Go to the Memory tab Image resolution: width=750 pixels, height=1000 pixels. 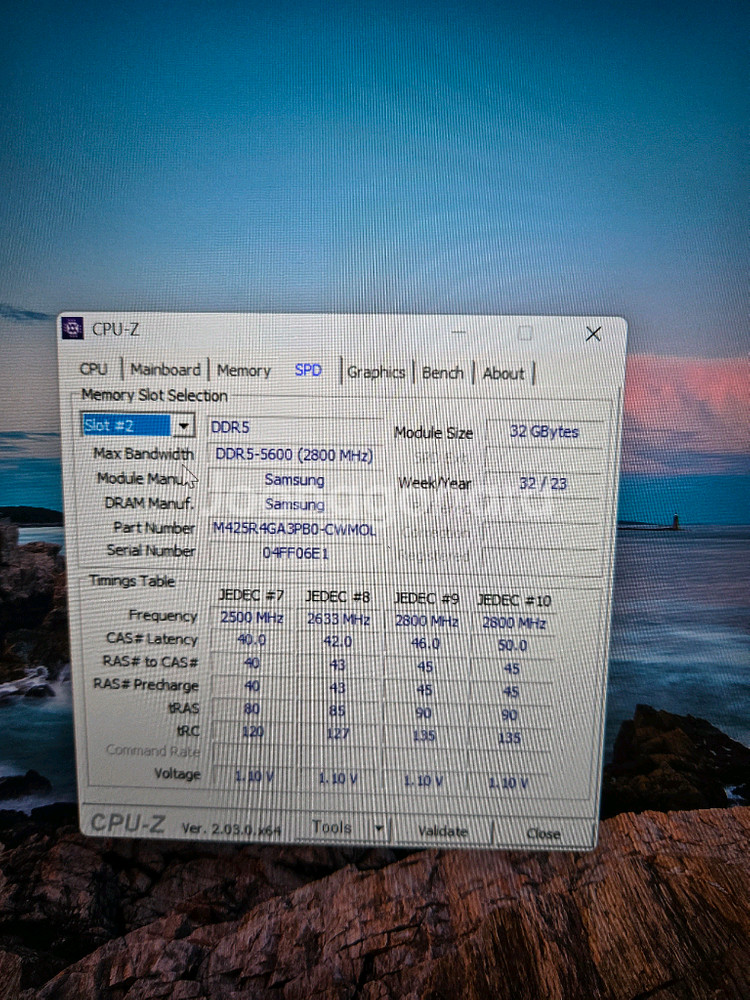click(244, 371)
